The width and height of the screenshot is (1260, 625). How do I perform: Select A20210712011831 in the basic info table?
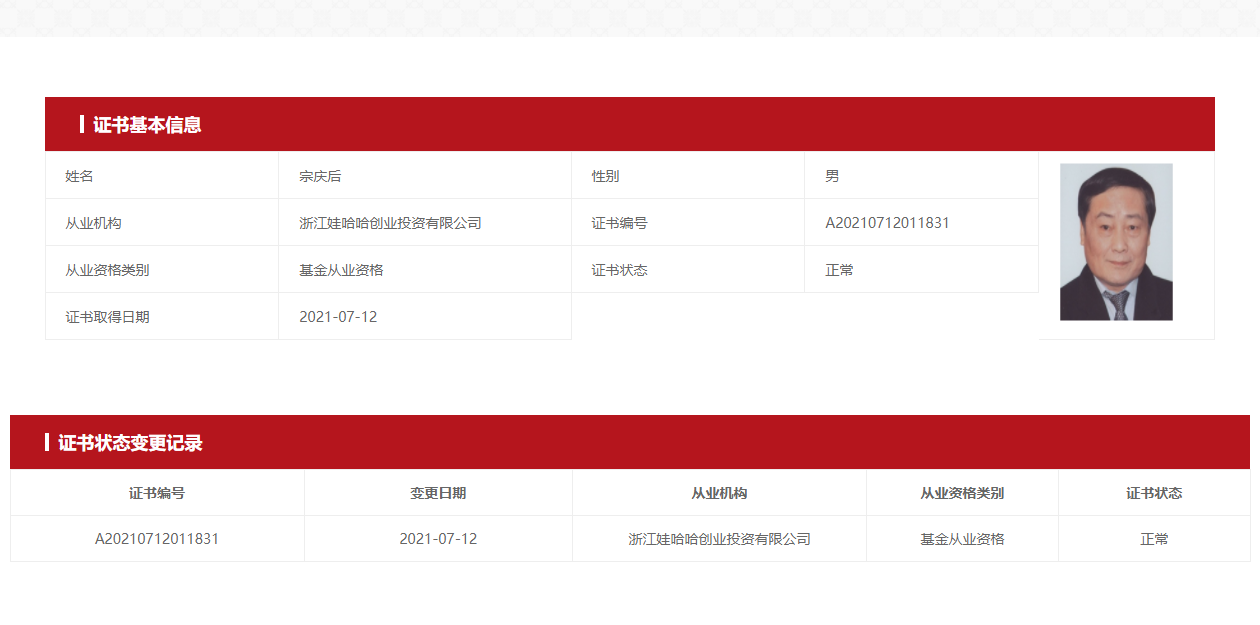click(887, 223)
